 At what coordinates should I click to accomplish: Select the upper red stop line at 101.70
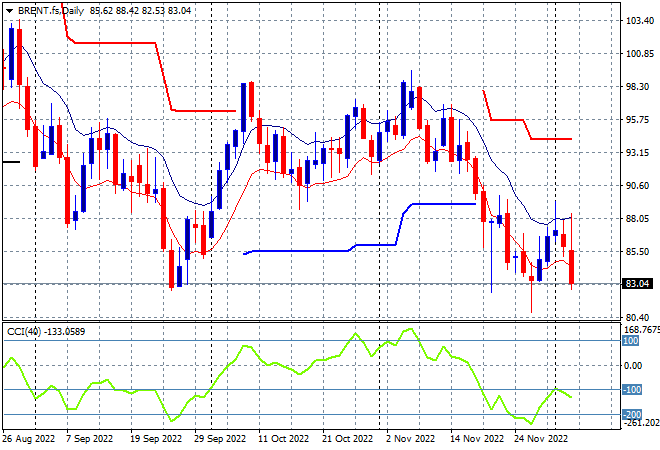pos(115,43)
